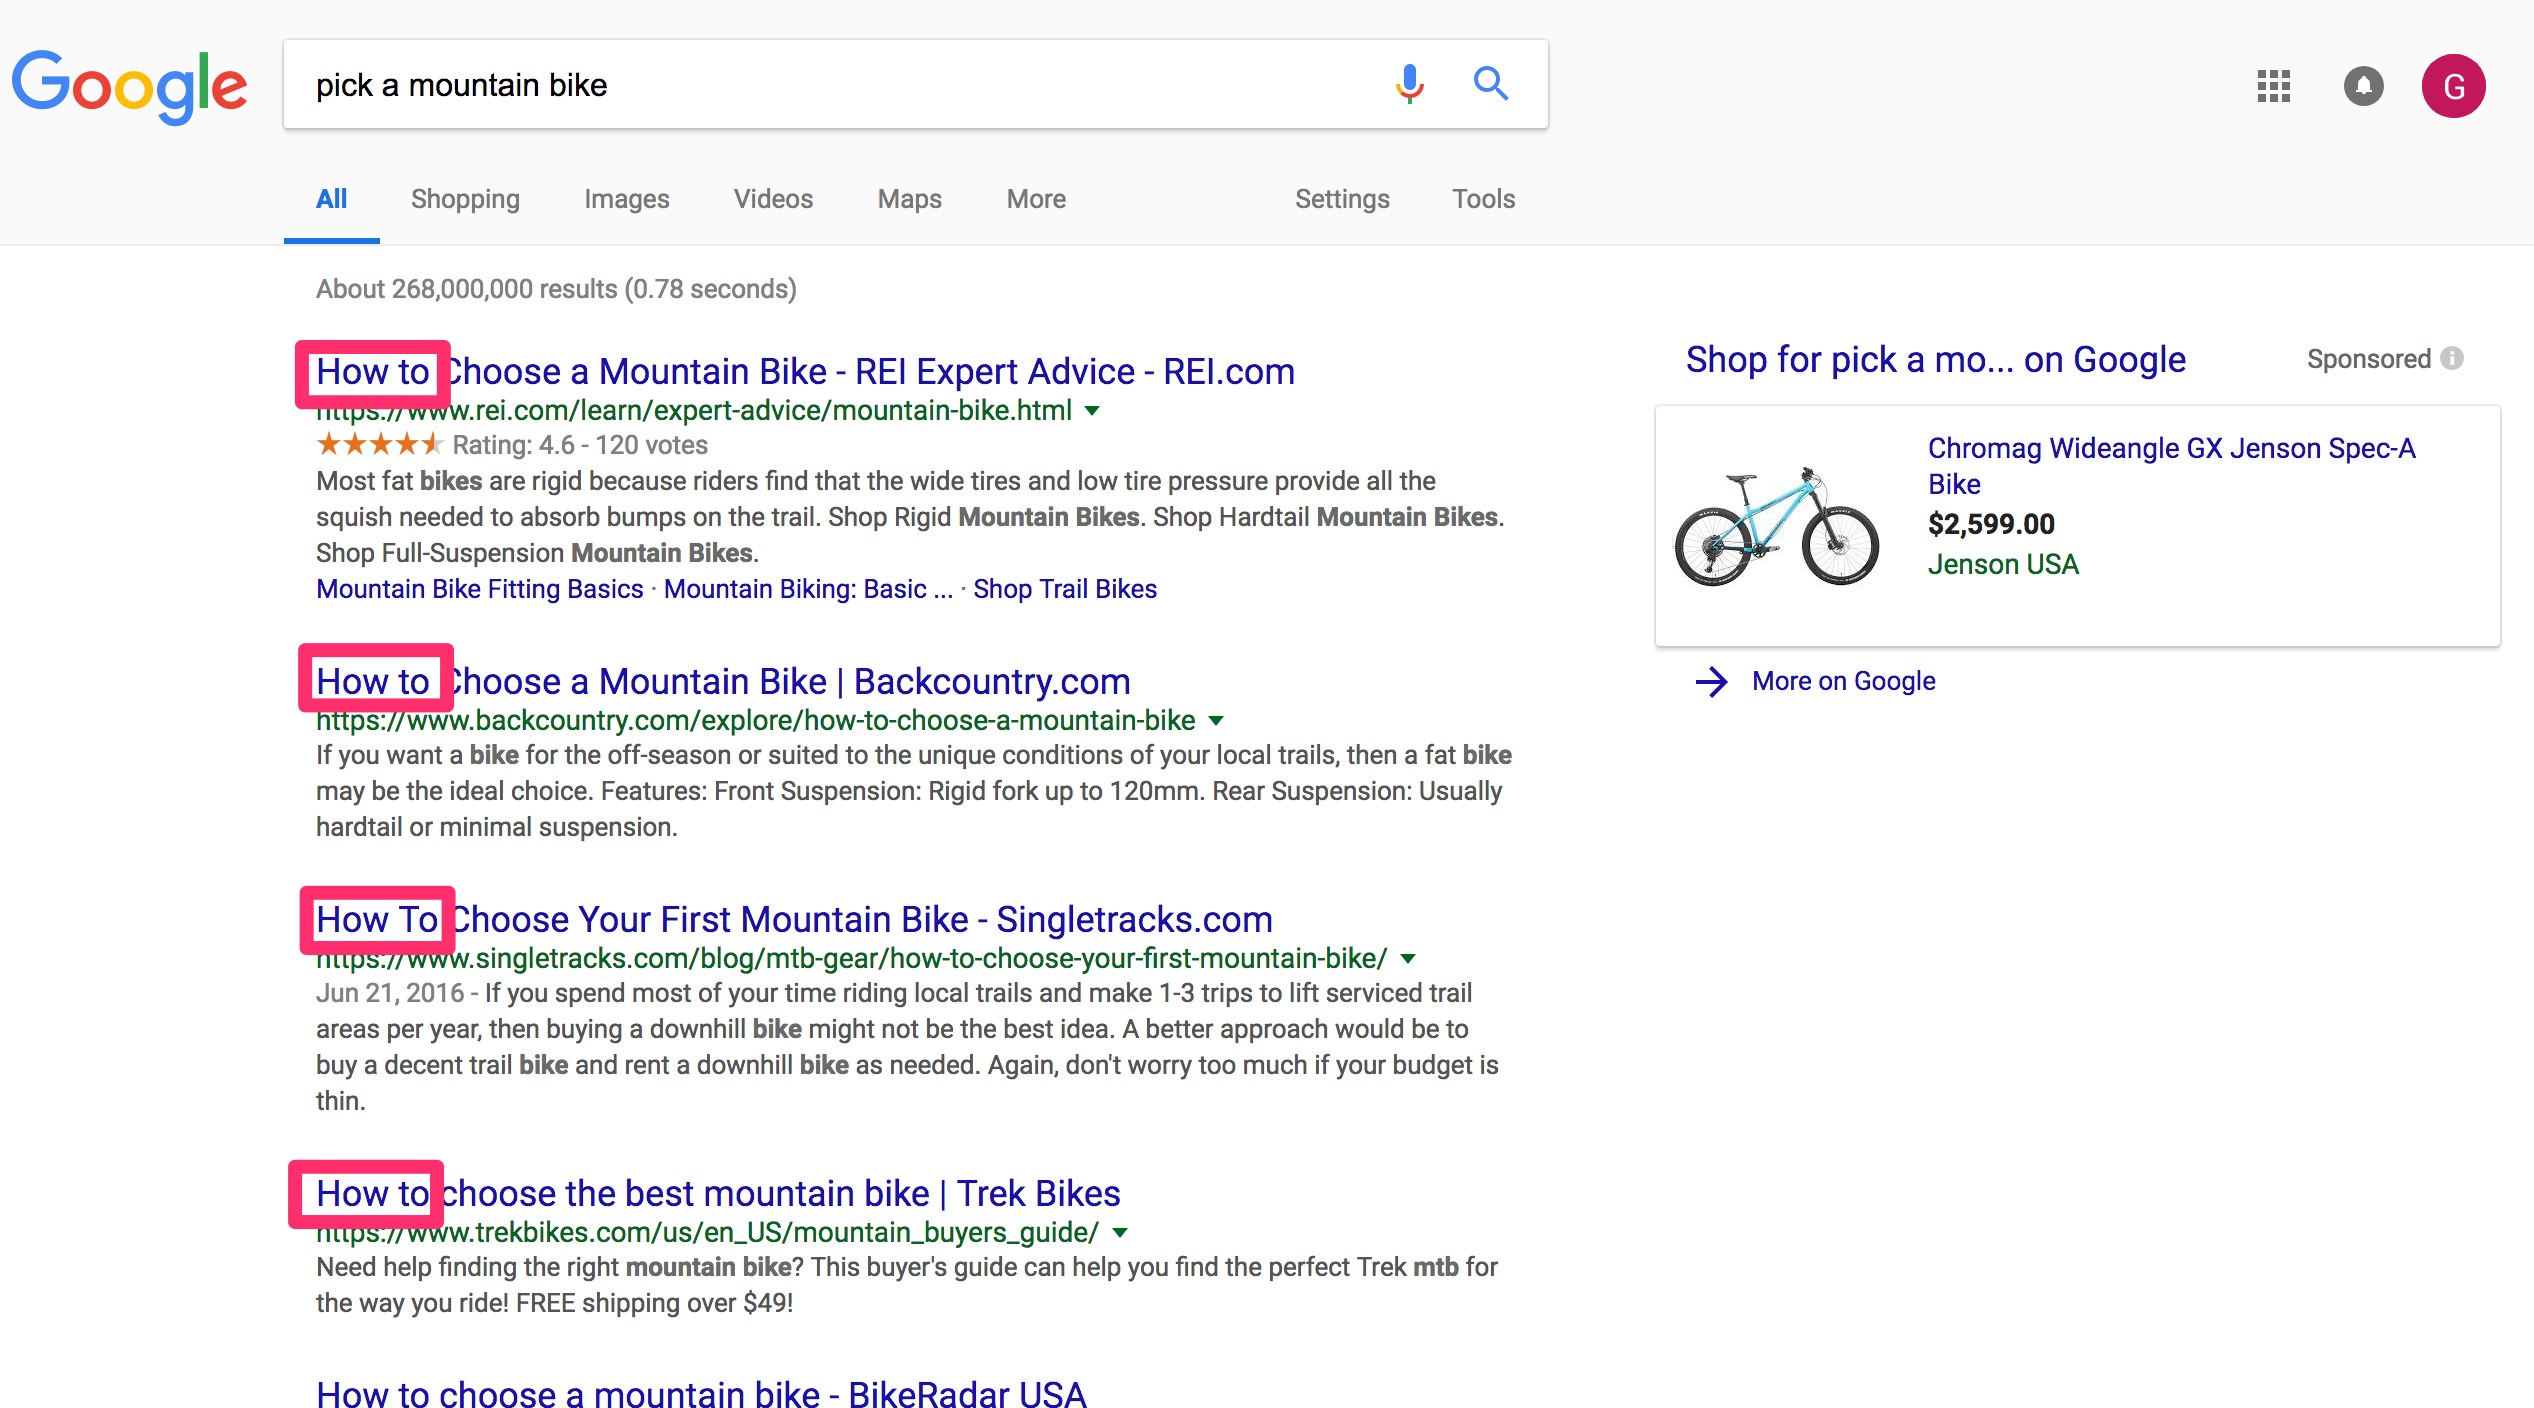Screen dimensions: 2534x1408
Task: Click the blue search magnifier icon
Action: click(x=1490, y=84)
